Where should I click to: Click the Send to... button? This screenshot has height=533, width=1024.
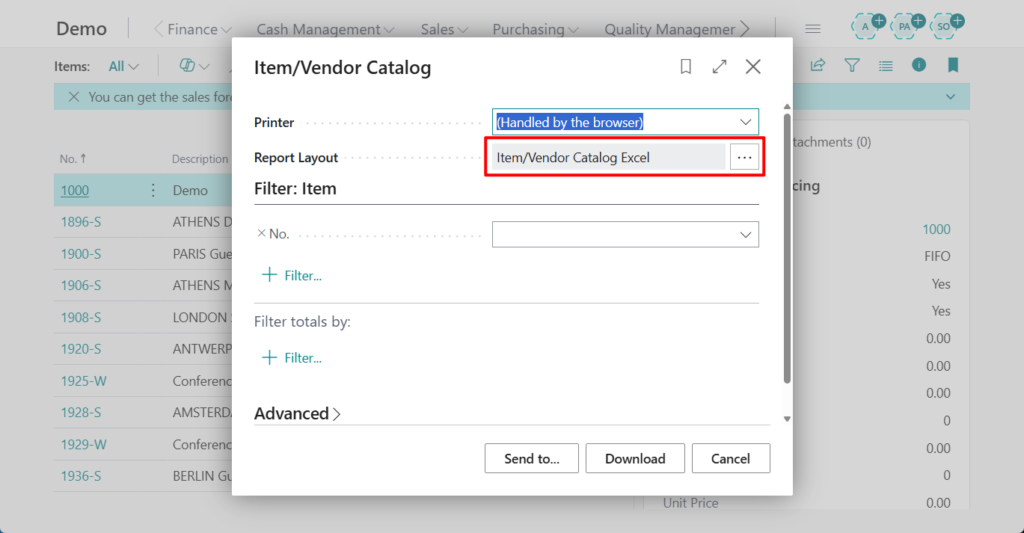[x=531, y=458]
